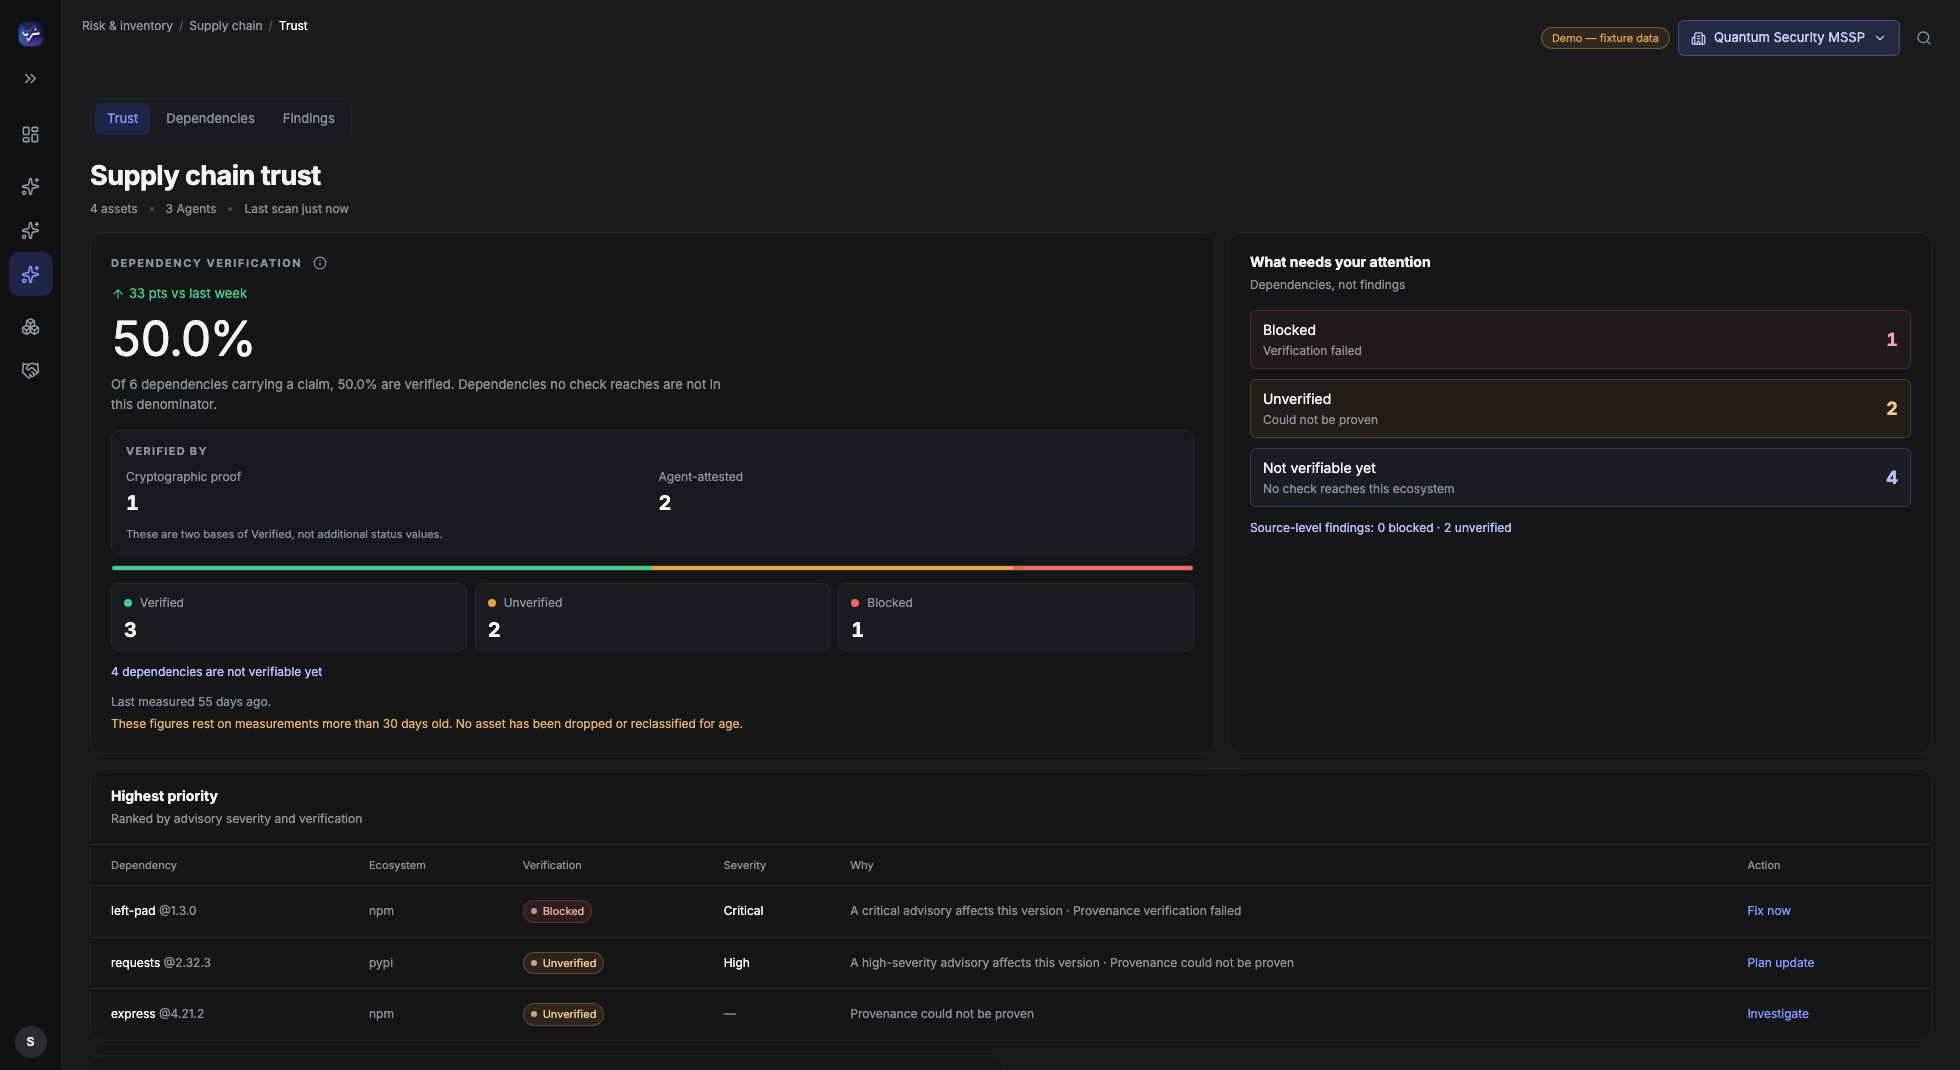
Task: Click the info icon beside Dependency Verification
Action: [x=320, y=263]
